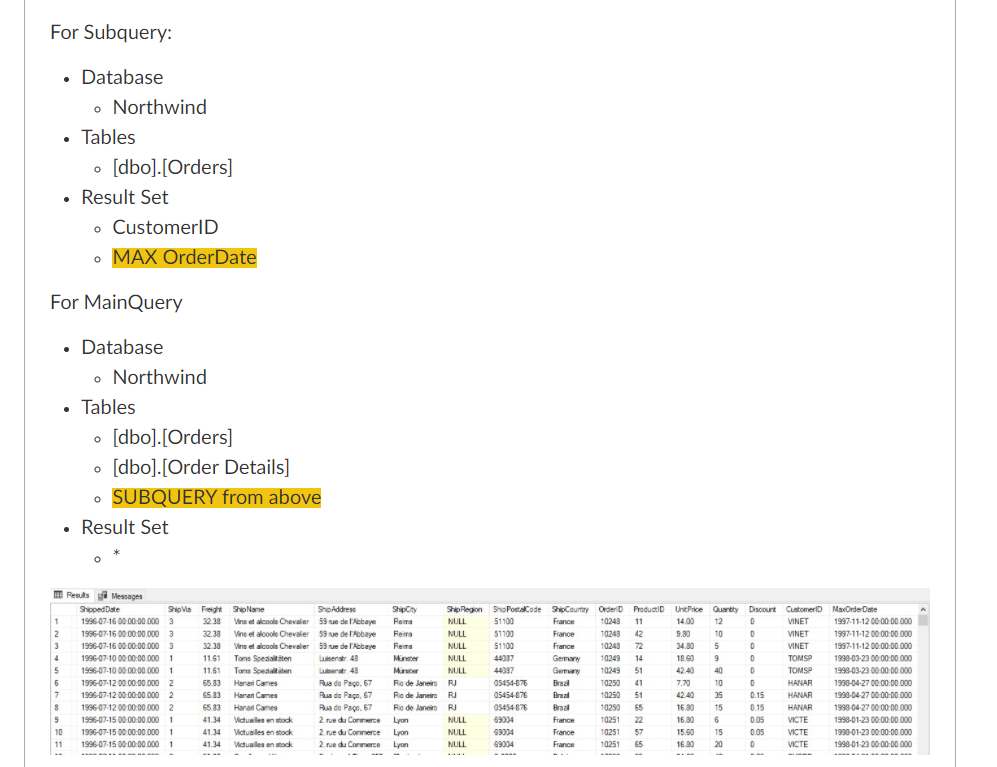The width and height of the screenshot is (997, 767).
Task: Click the highlighted SUBQUERY from above text
Action: pos(216,497)
